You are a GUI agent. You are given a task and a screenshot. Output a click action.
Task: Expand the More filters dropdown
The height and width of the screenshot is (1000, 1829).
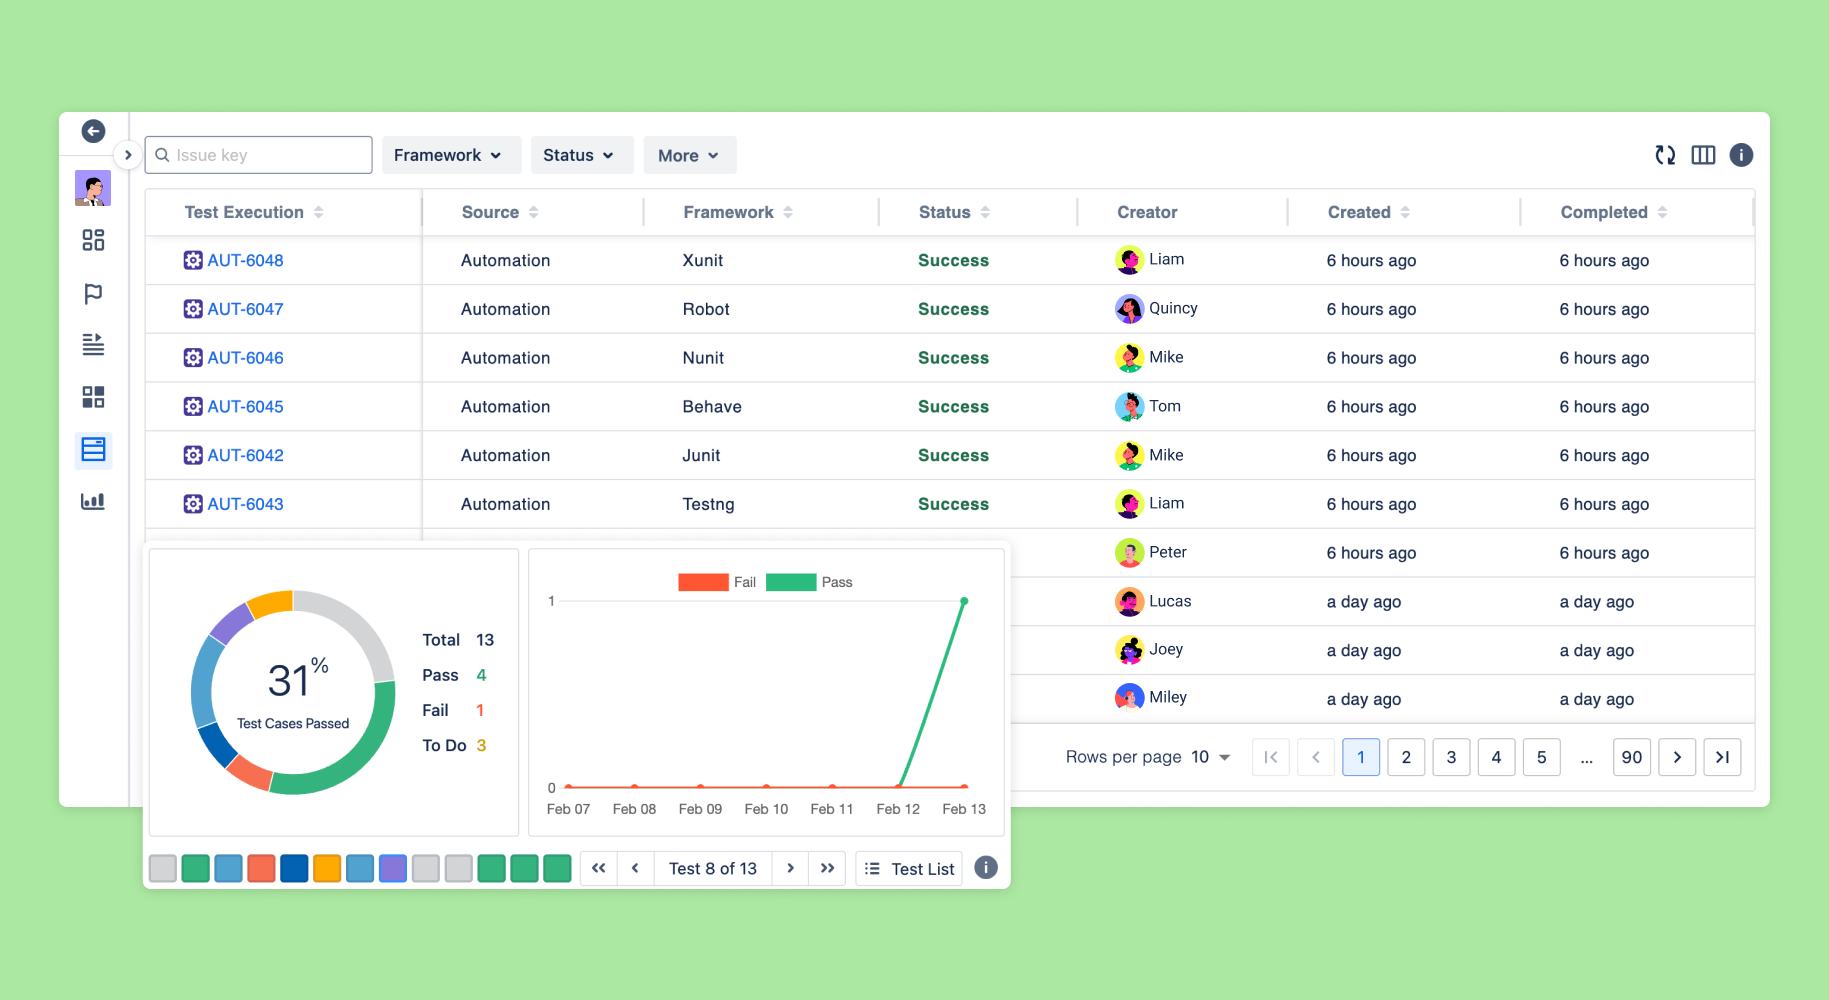click(689, 155)
